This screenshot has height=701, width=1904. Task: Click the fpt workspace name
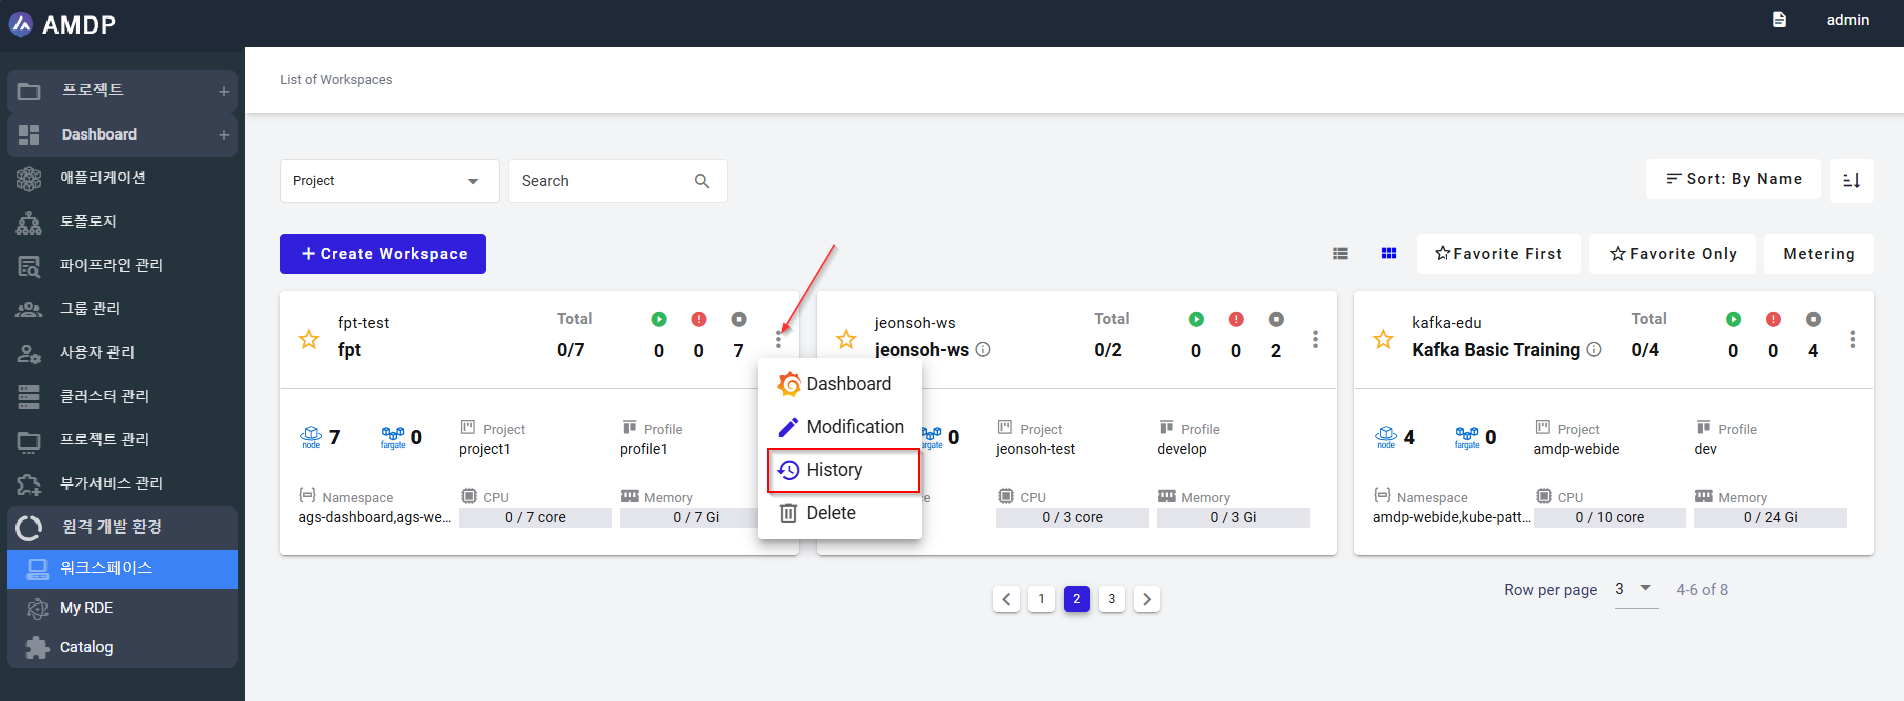click(349, 350)
